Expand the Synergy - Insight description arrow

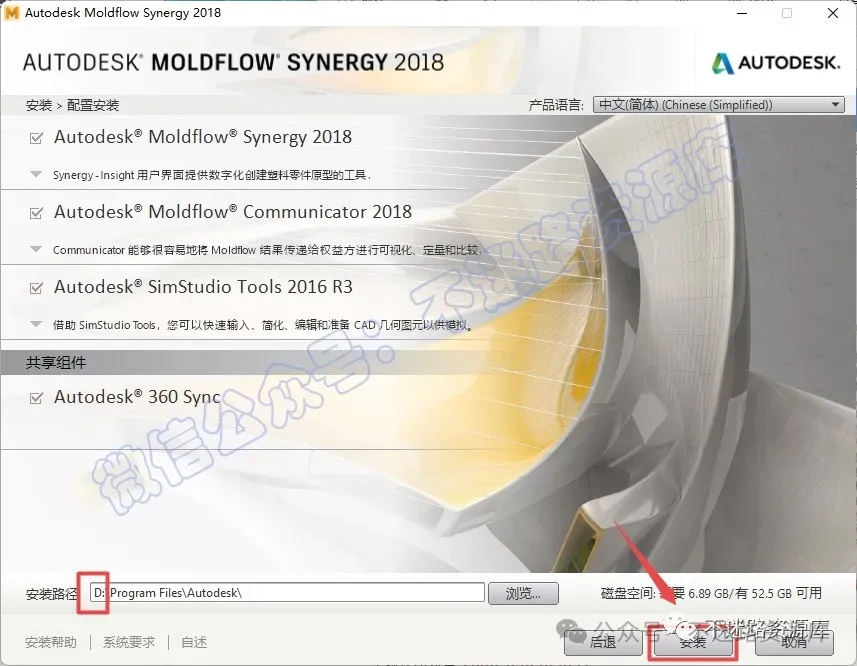[36, 174]
